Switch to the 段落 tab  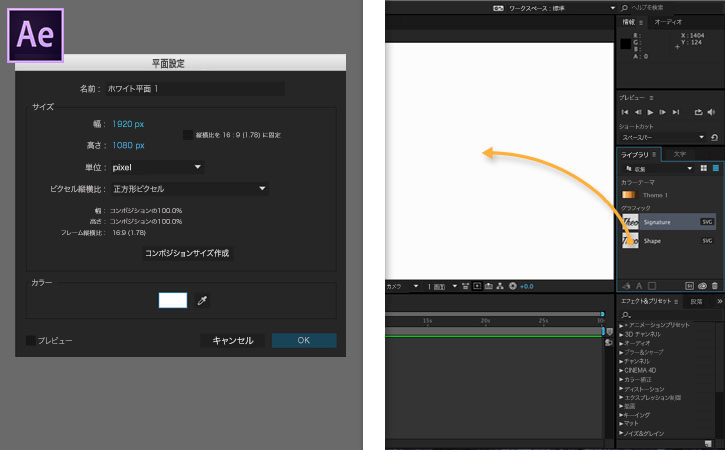pos(696,302)
